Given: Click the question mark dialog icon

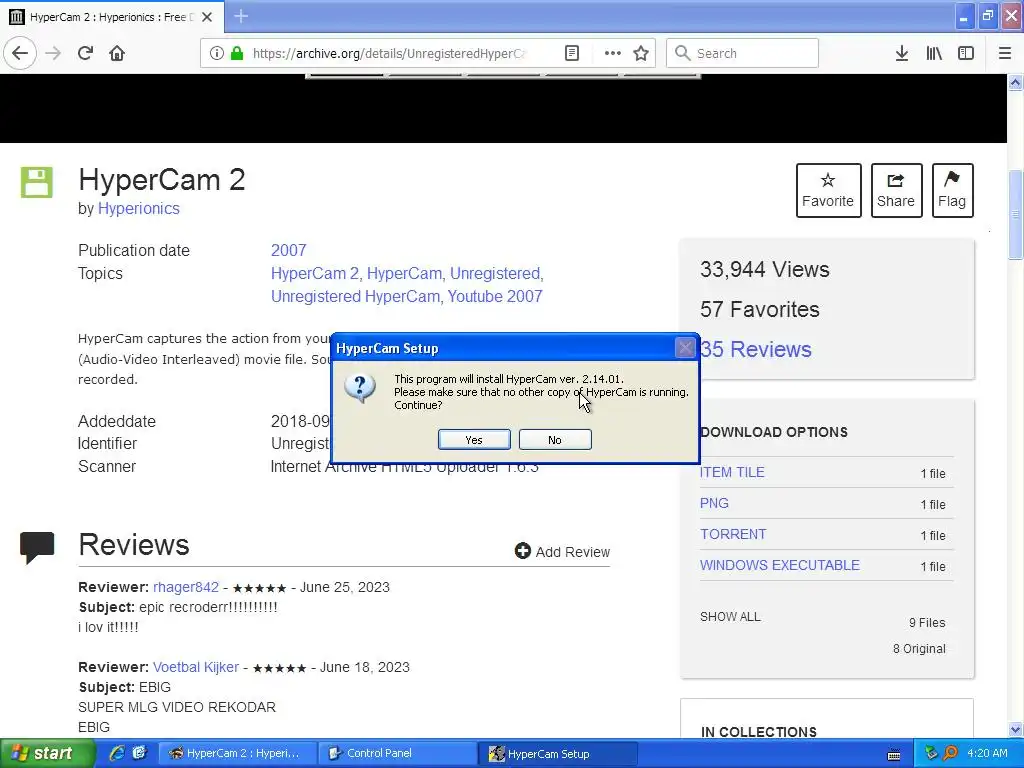Looking at the screenshot, I should coord(360,388).
